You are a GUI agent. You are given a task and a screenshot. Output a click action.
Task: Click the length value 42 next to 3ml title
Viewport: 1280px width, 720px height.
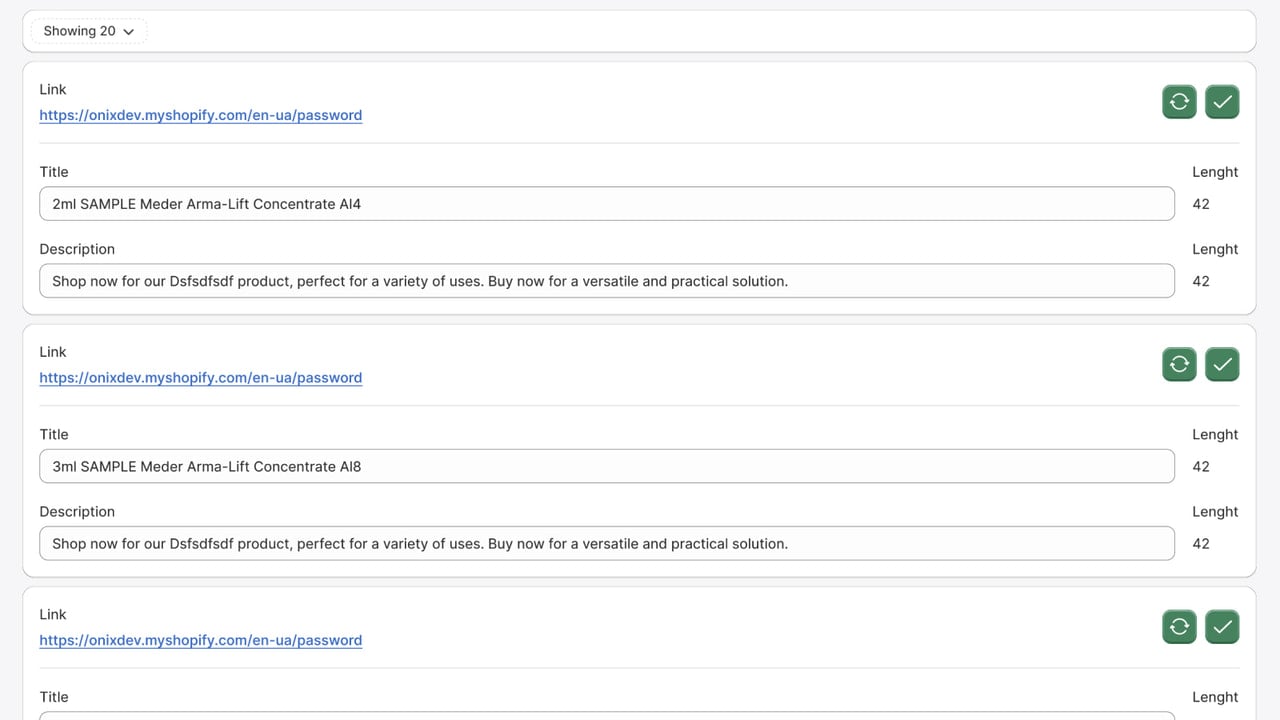tap(1201, 466)
